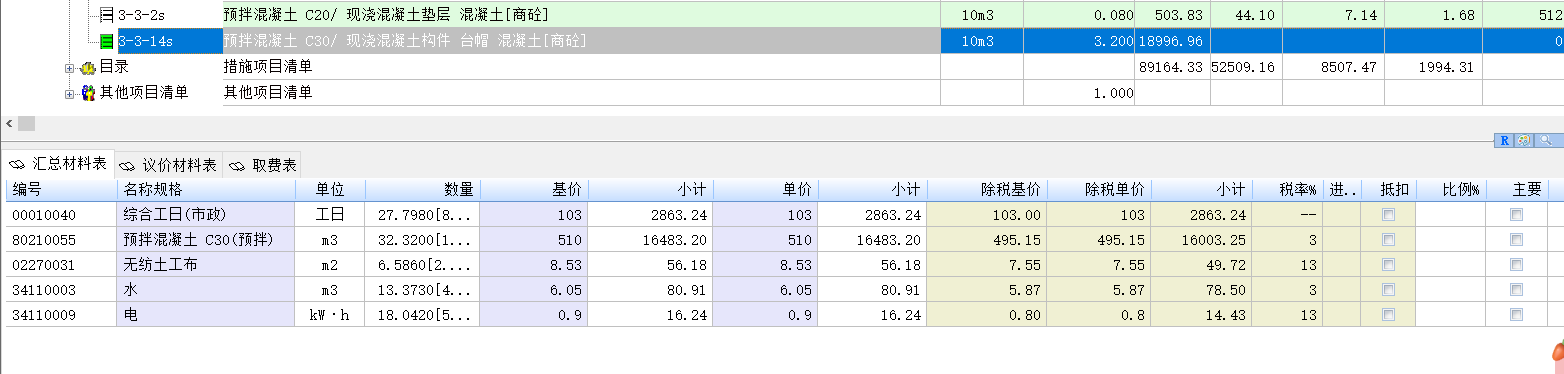Expand the 目录 tree node

(x=70, y=68)
